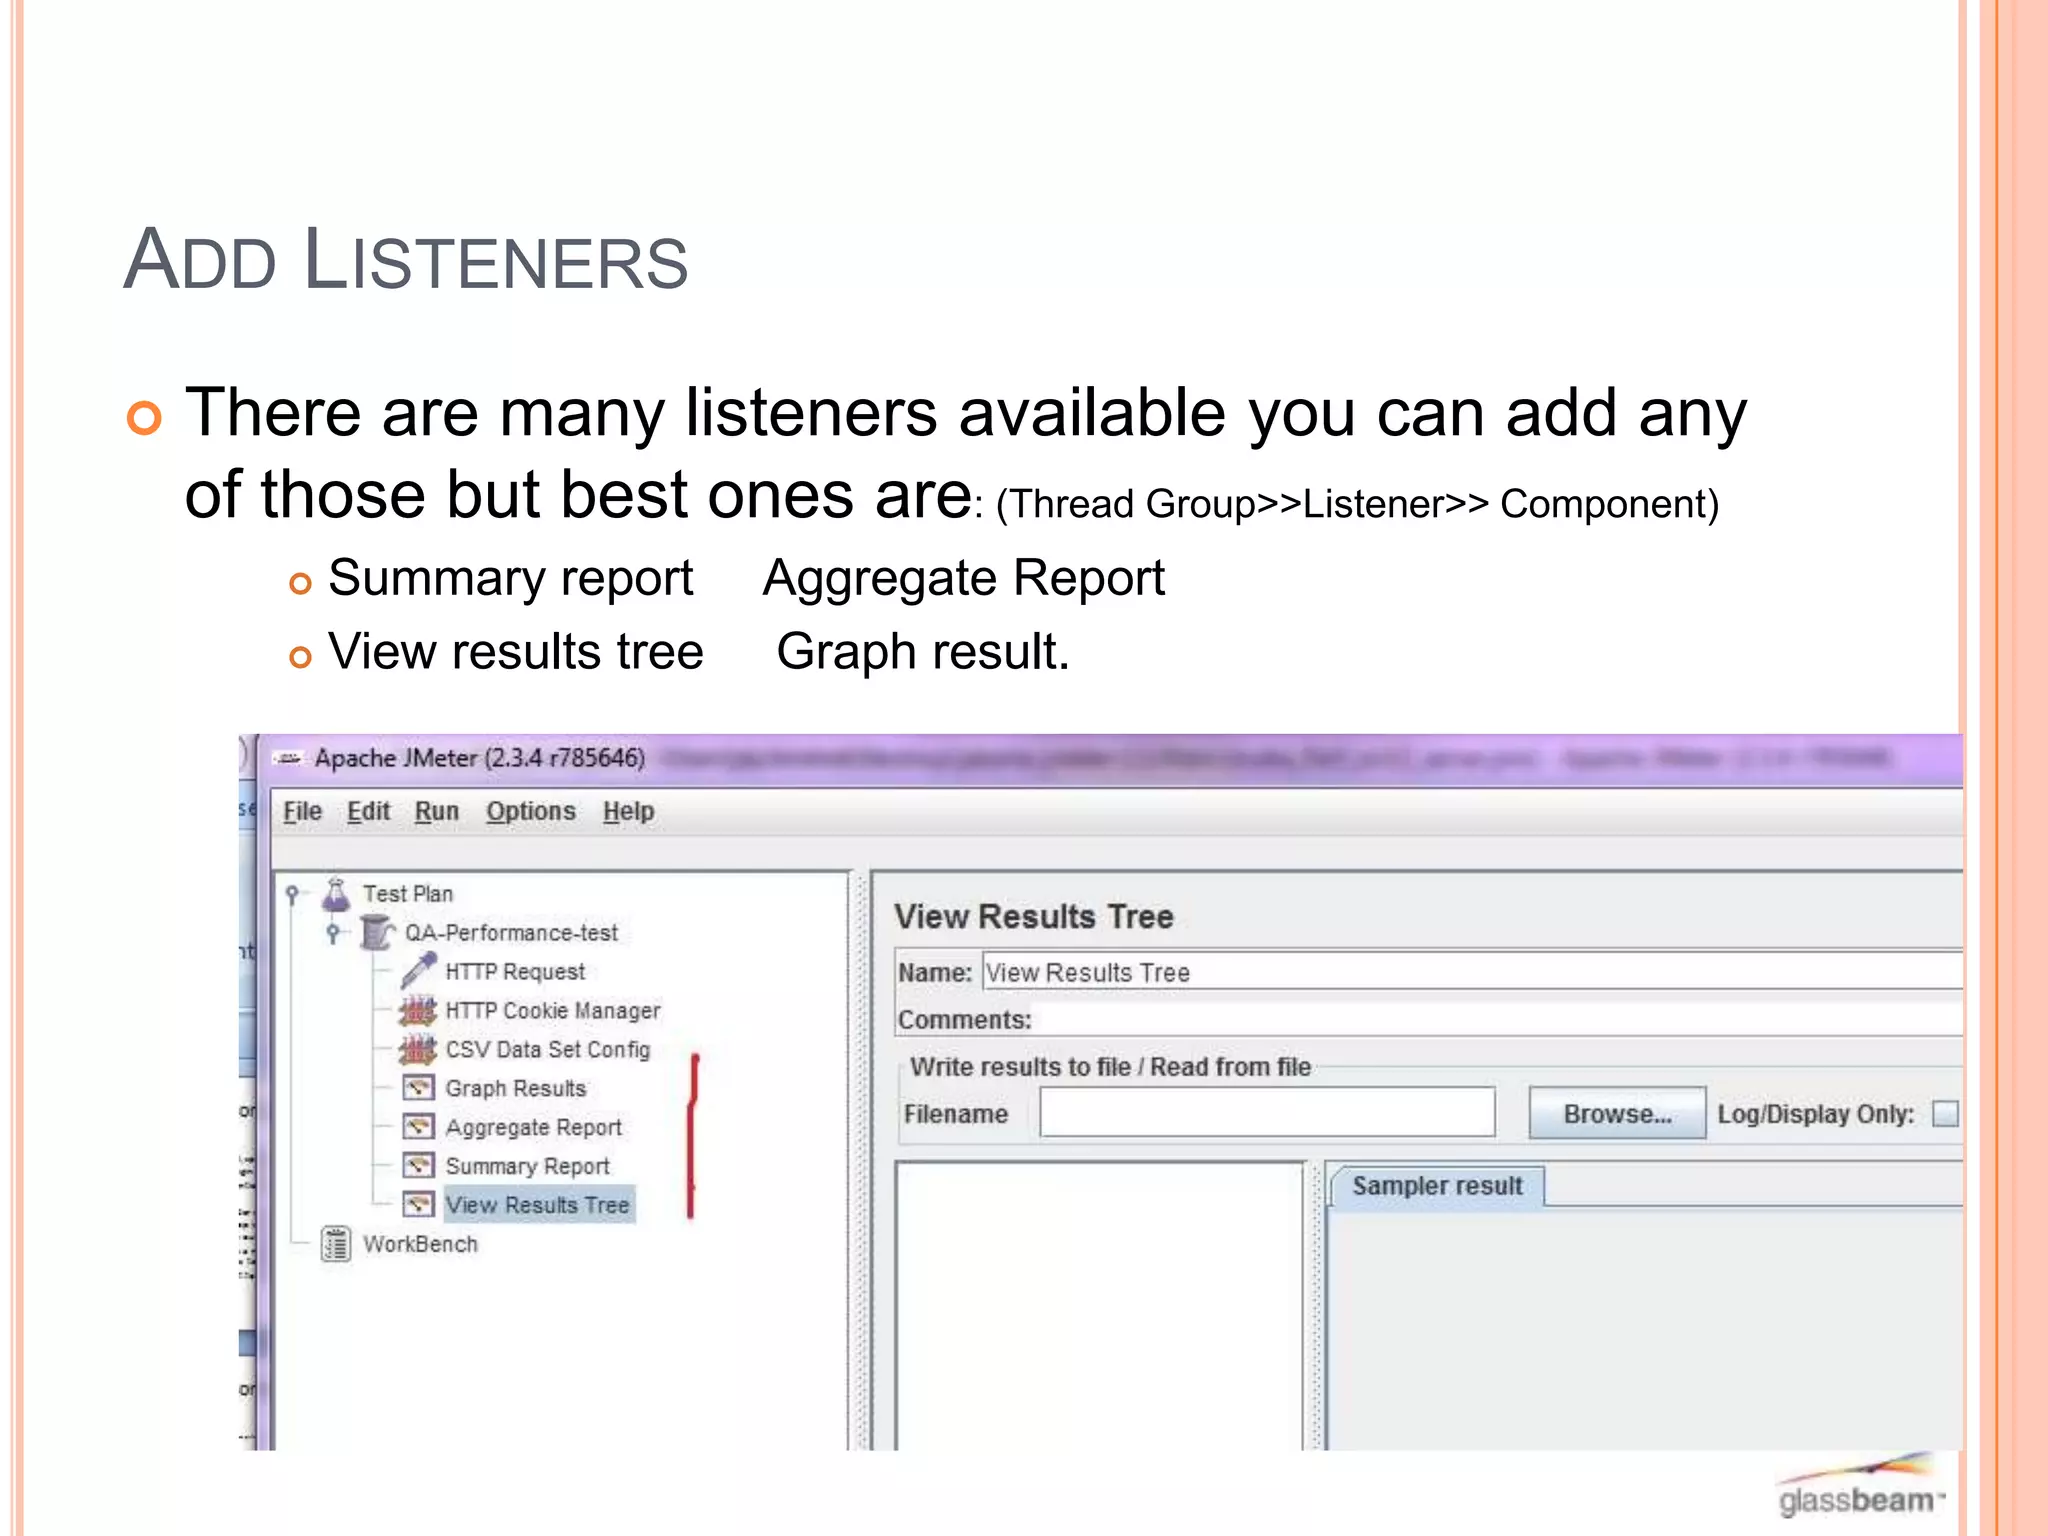The height and width of the screenshot is (1536, 2048).
Task: Click the Name field containing View Results Tree
Action: pyautogui.click(x=1472, y=972)
